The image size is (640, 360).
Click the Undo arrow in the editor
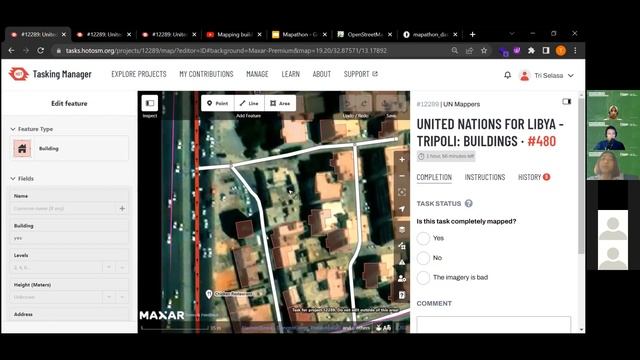click(348, 103)
